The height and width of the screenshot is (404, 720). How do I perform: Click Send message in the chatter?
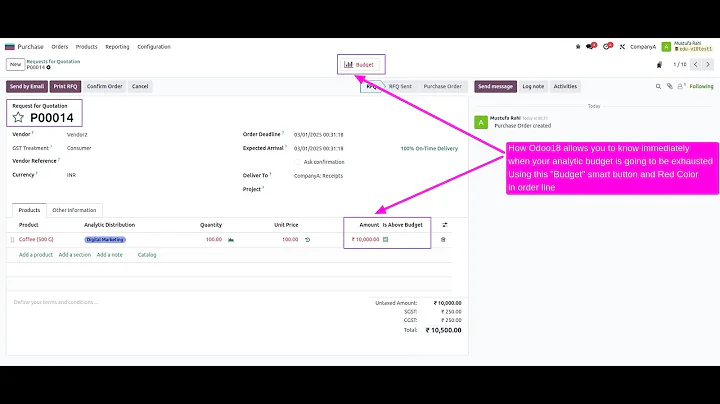495,86
